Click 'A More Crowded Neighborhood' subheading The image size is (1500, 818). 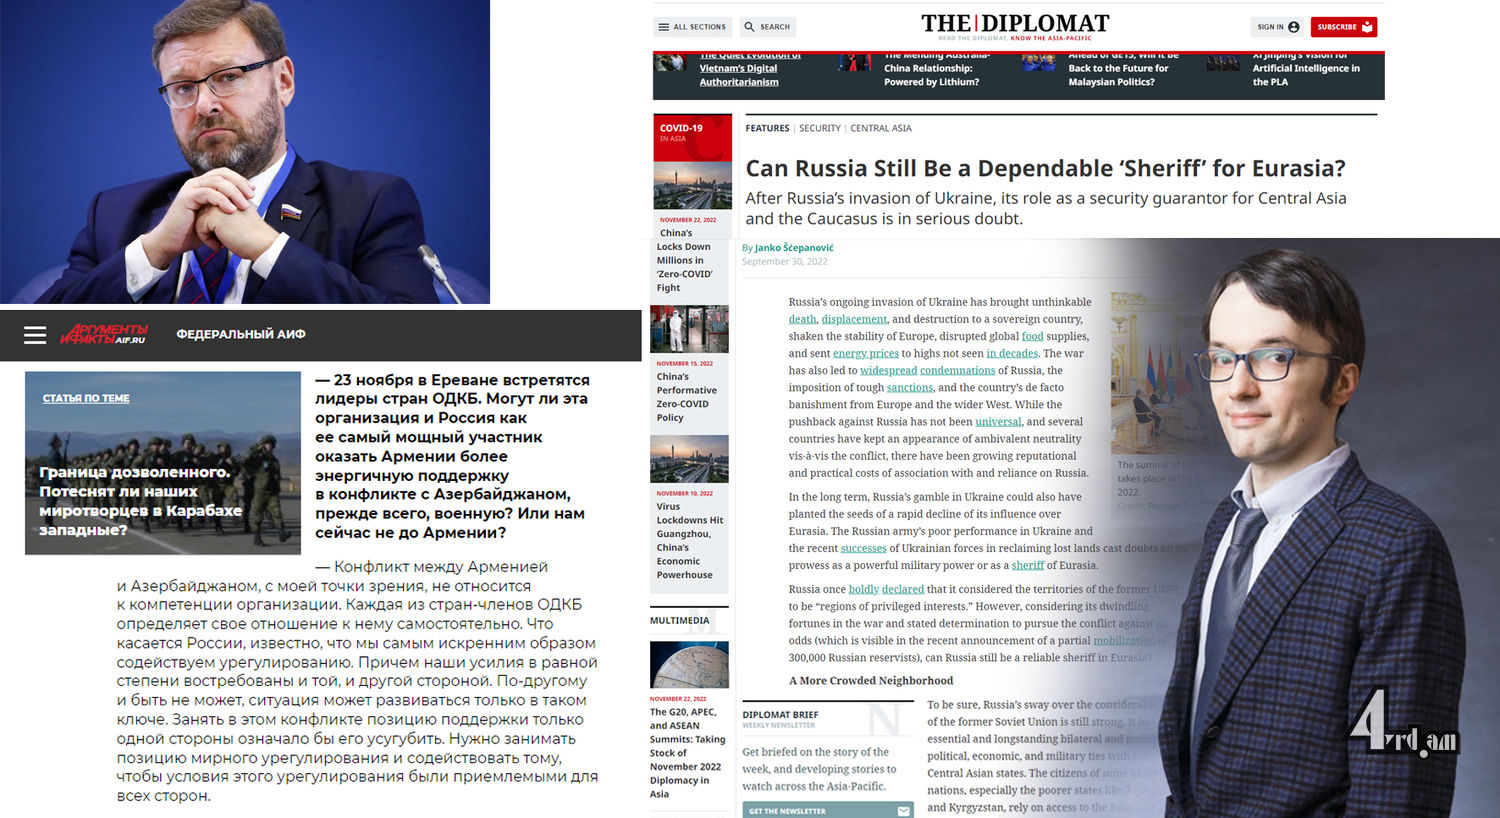tap(871, 681)
